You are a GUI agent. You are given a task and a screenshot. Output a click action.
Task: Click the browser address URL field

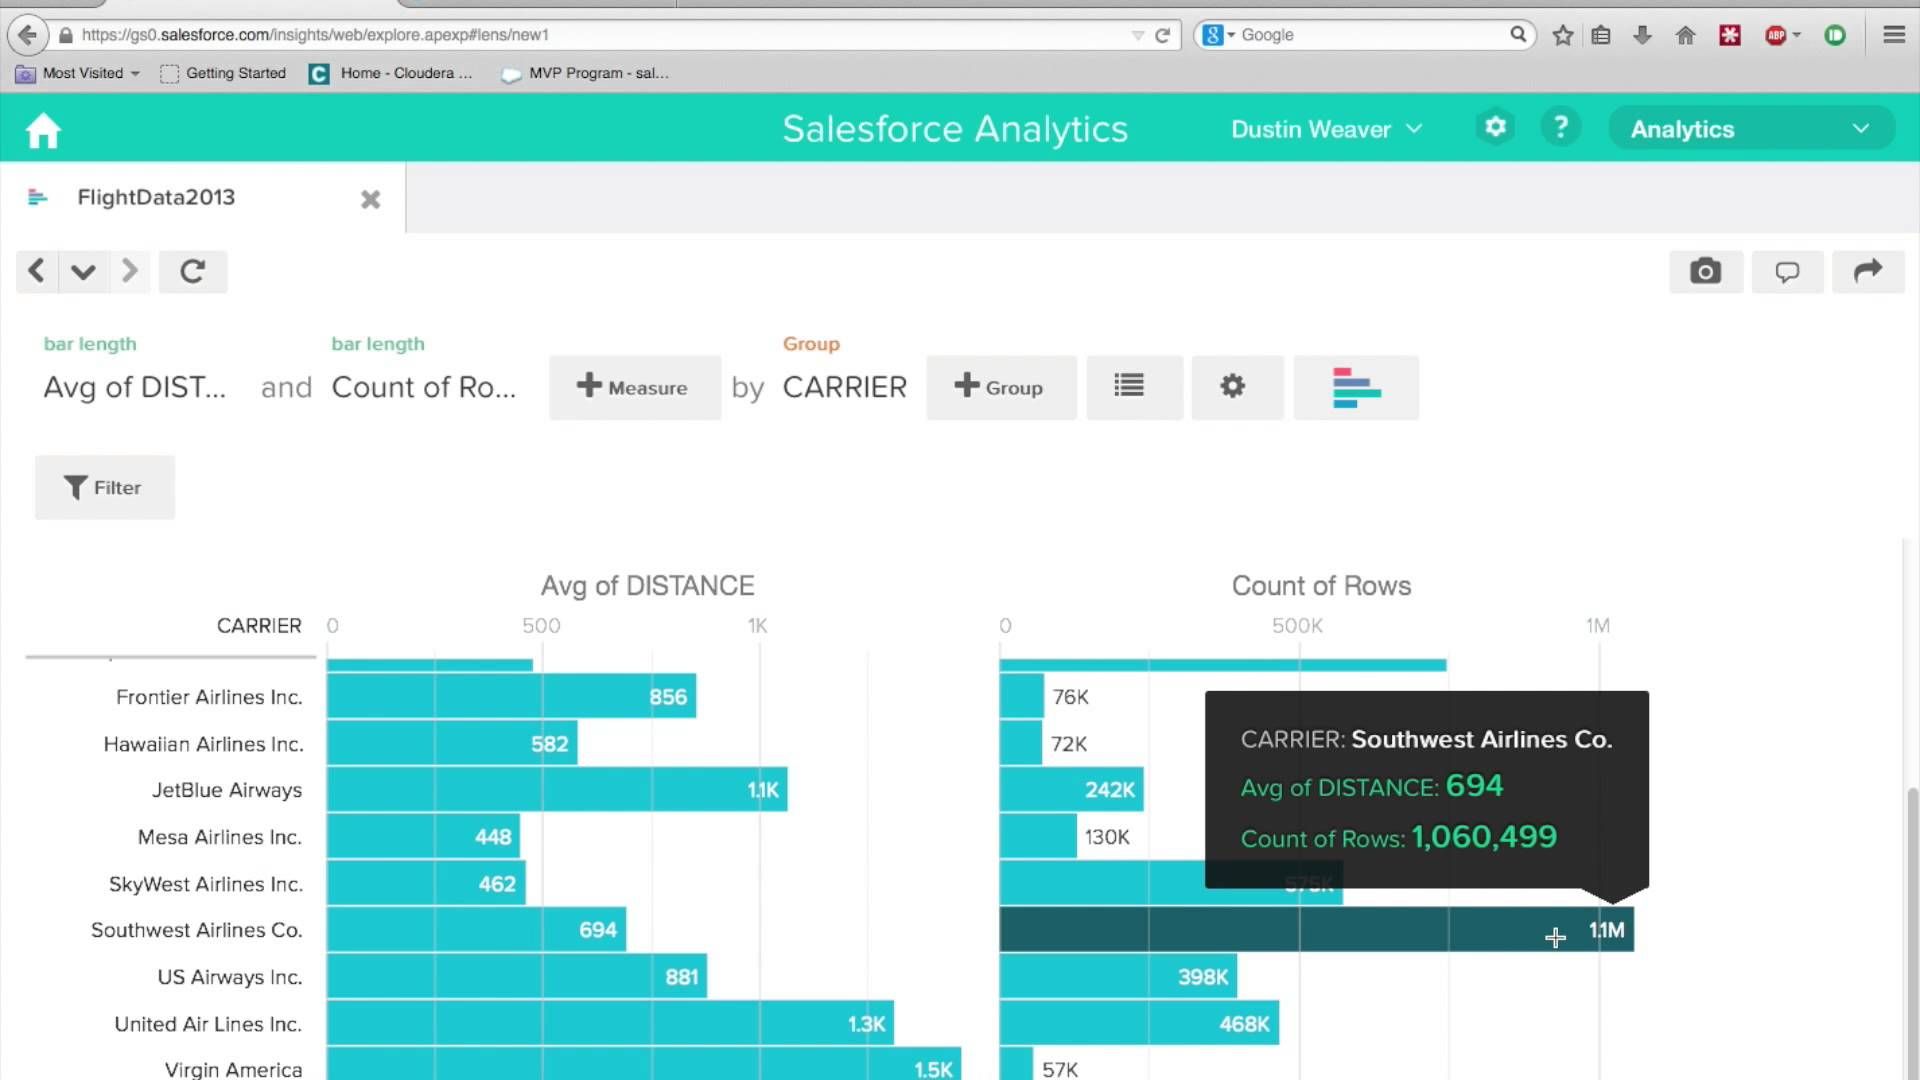(600, 35)
